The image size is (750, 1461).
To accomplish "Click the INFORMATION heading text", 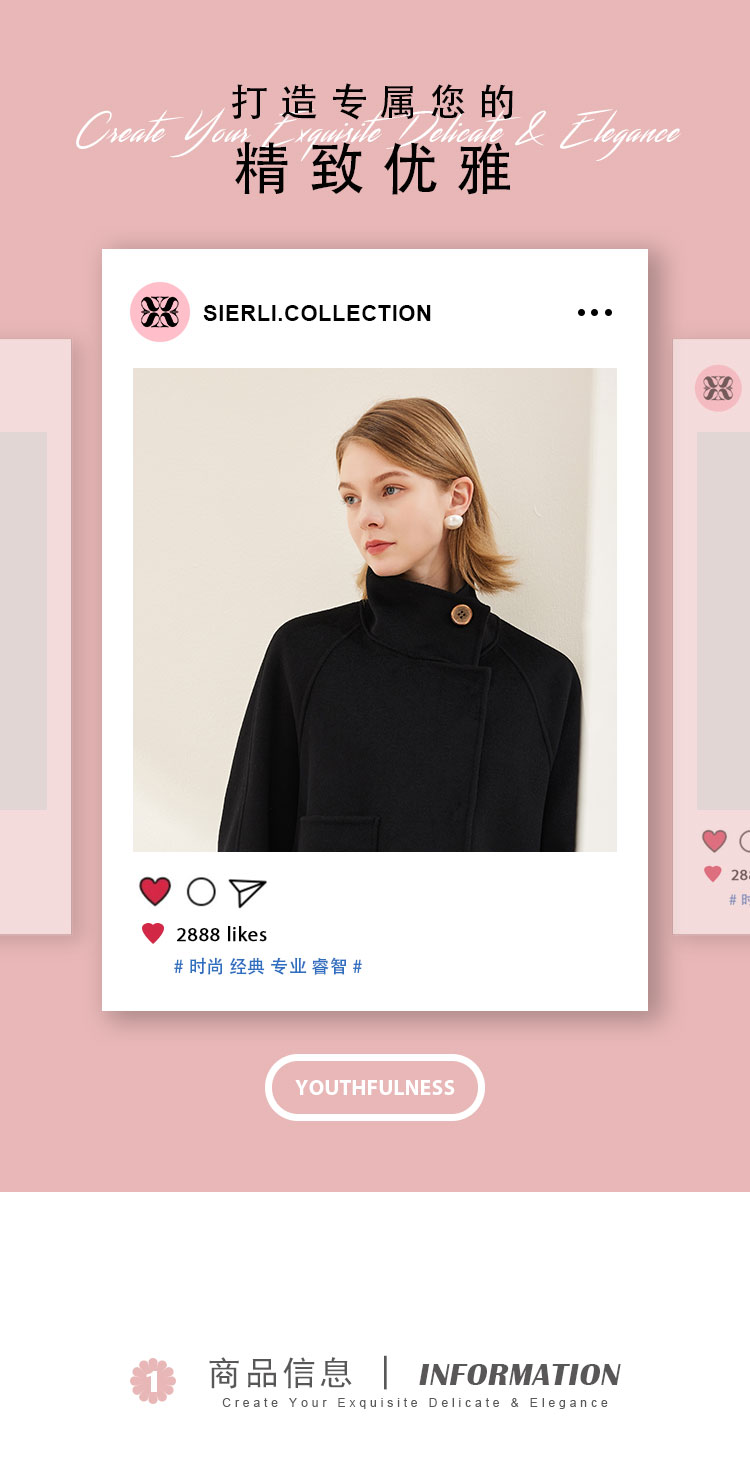I will pos(520,1375).
